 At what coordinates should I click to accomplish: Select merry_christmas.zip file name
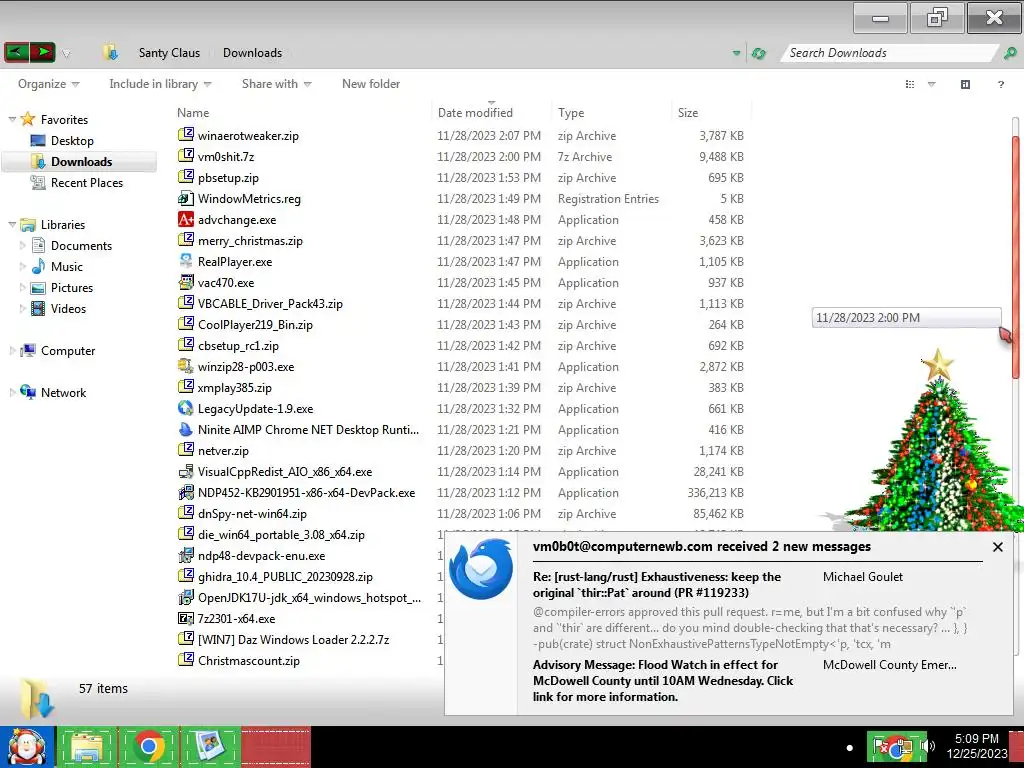(250, 241)
